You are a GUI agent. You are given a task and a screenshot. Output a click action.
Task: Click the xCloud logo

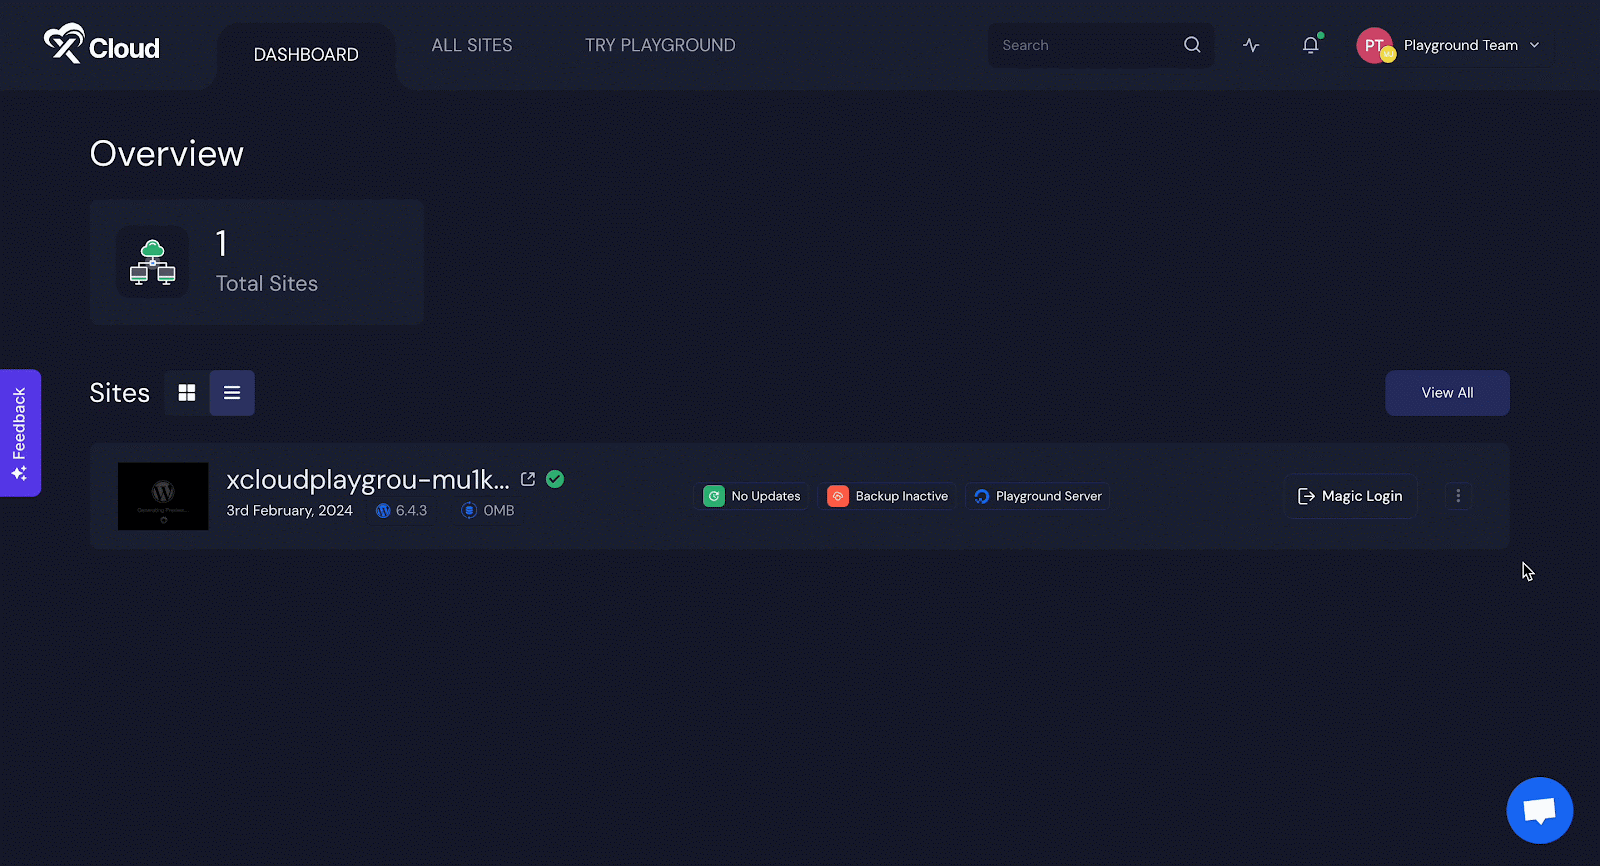tap(101, 45)
